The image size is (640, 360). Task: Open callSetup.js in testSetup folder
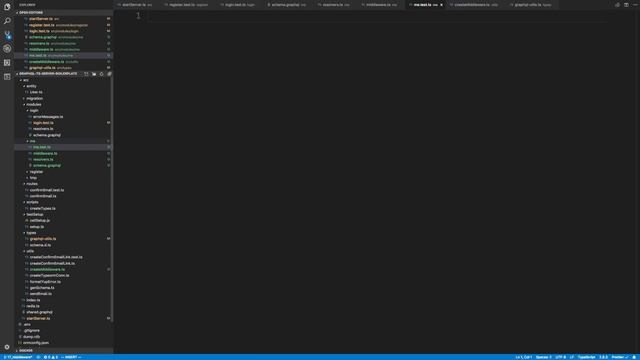[x=40, y=221]
